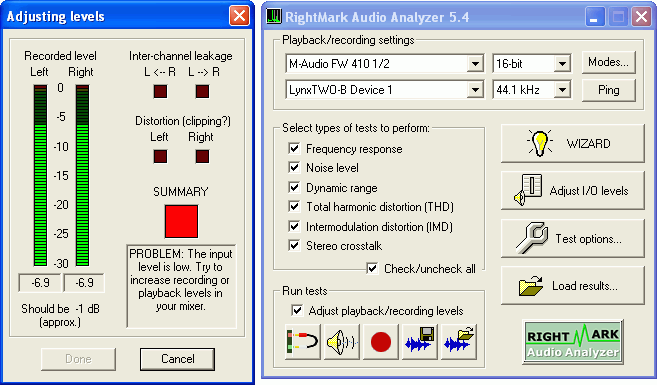Click the save waveform to disk icon
657x385 pixels.
(419, 341)
